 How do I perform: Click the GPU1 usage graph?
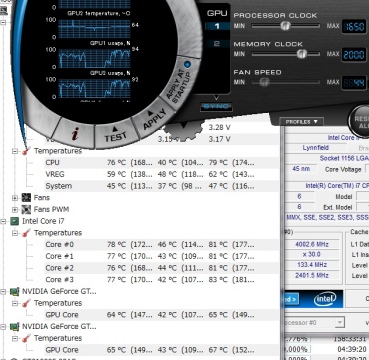click(x=94, y=58)
